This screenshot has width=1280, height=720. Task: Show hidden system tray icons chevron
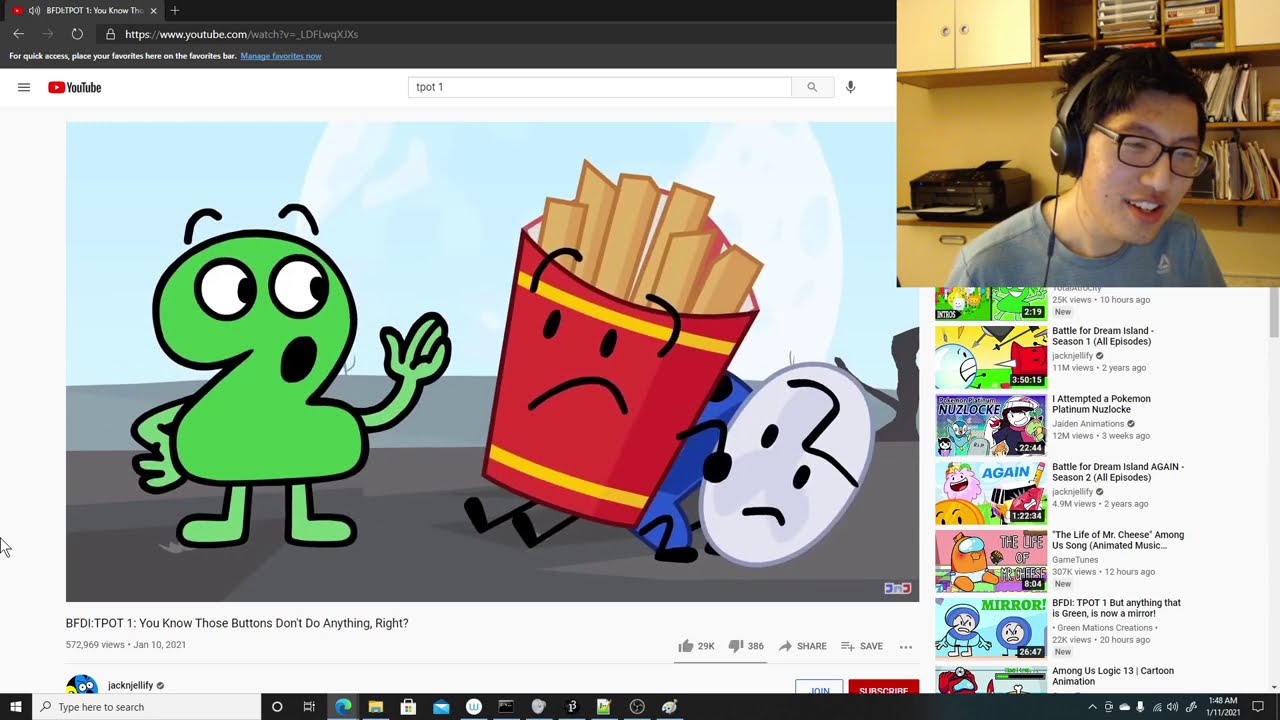pos(1092,707)
